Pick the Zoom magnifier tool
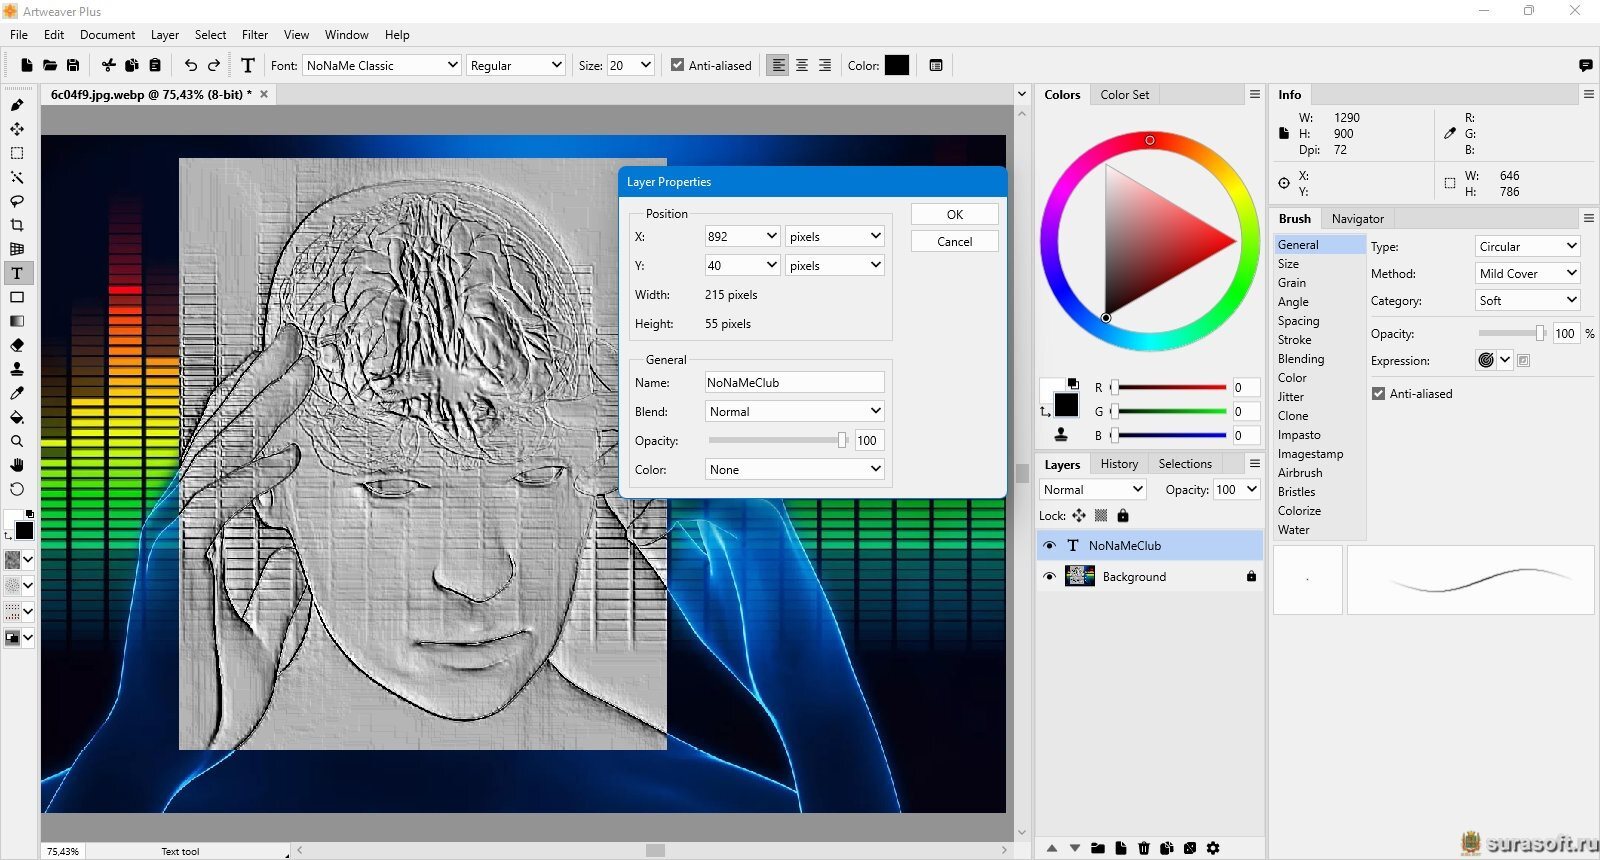Image resolution: width=1600 pixels, height=860 pixels. [x=17, y=441]
